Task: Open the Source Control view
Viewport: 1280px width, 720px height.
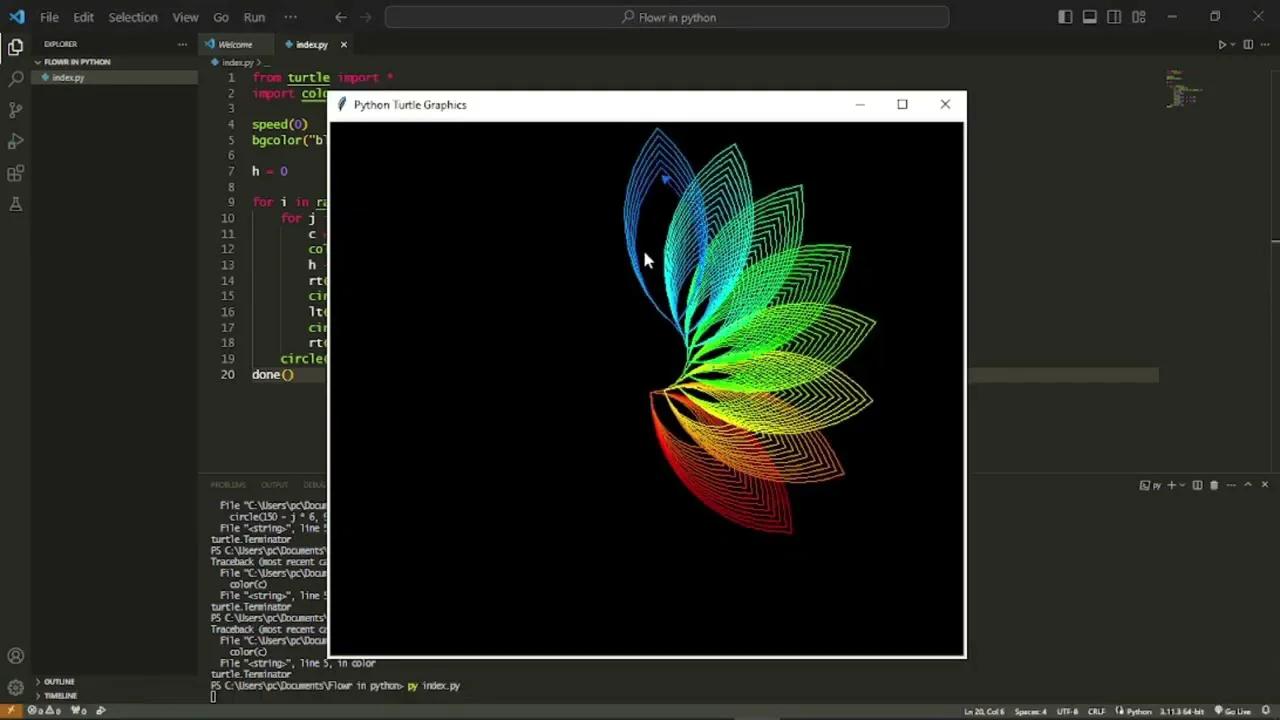Action: (x=15, y=110)
